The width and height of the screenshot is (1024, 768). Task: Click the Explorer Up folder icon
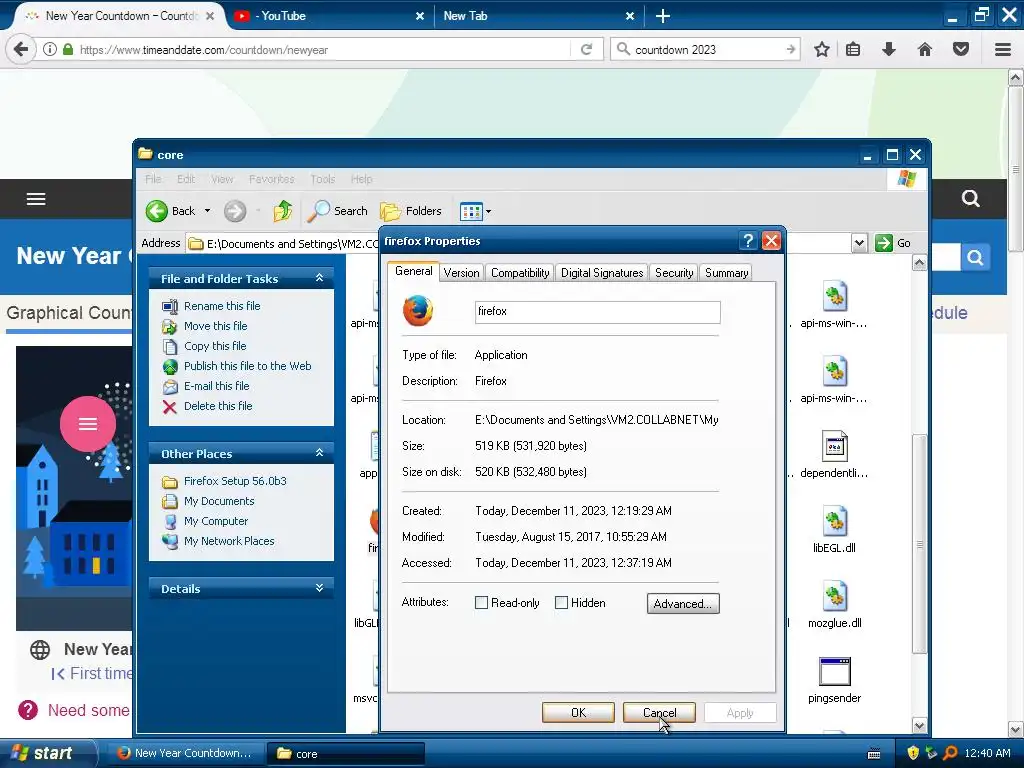[282, 211]
